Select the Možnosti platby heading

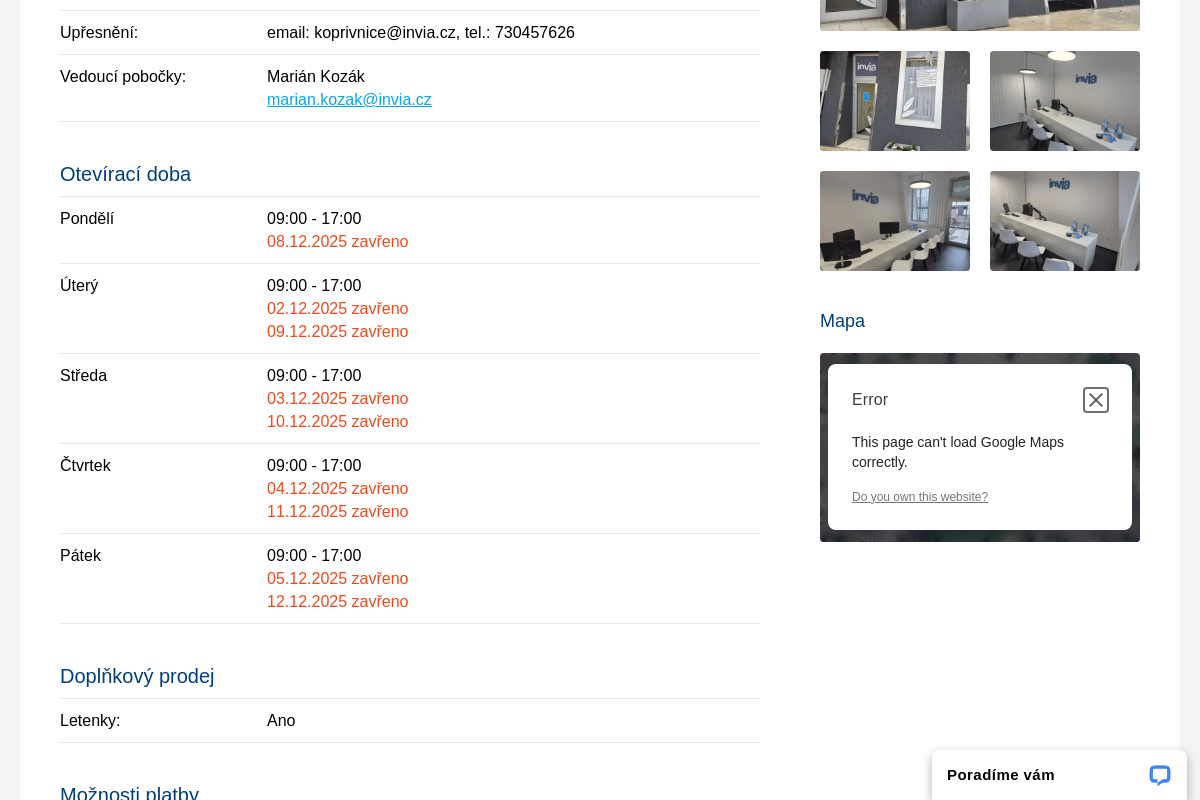click(x=129, y=793)
